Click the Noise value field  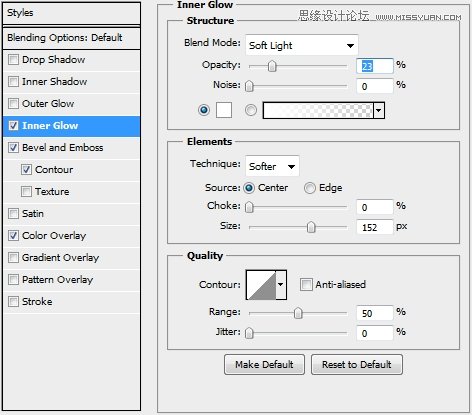[375, 86]
